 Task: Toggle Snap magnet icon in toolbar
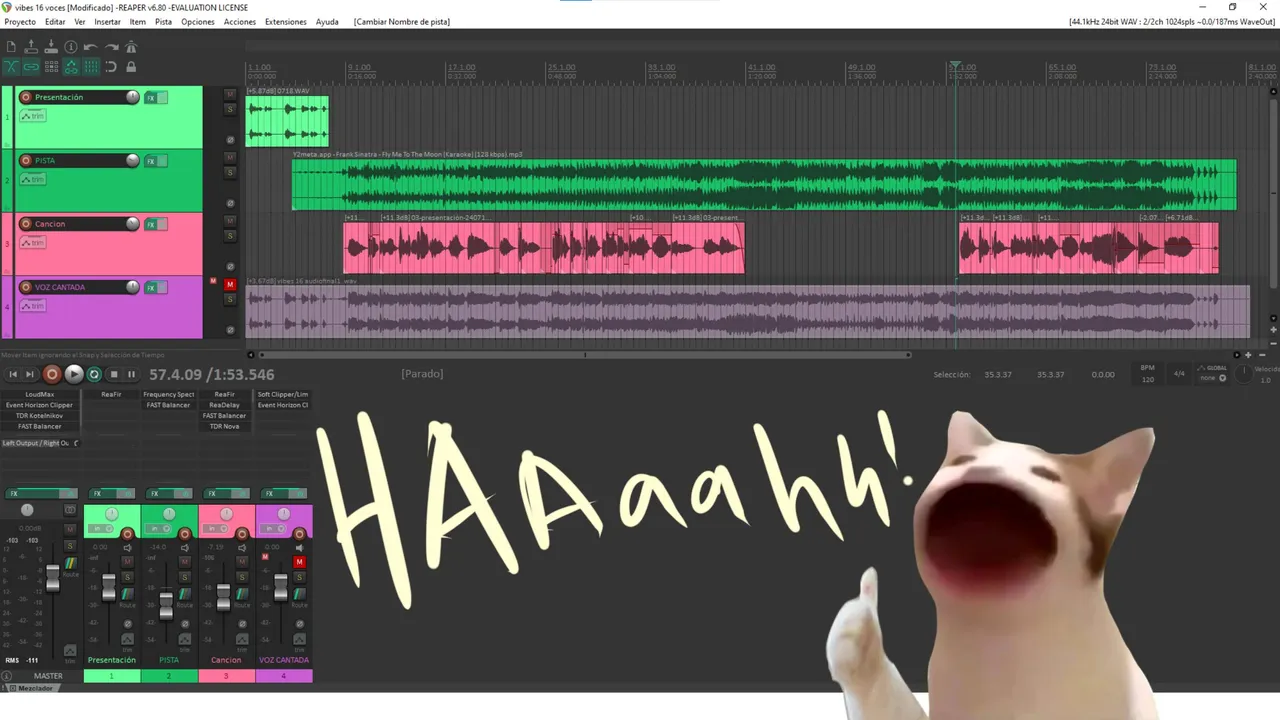point(111,67)
